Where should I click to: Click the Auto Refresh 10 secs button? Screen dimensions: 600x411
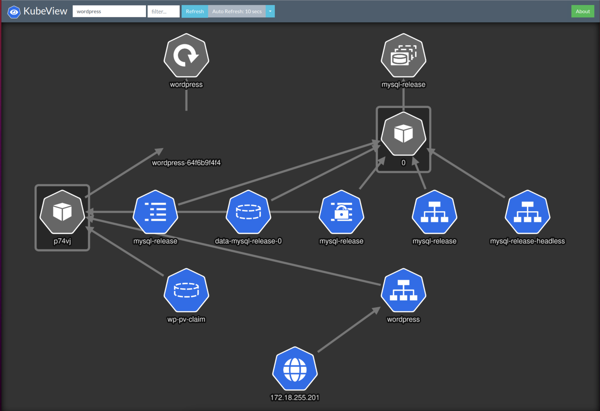tap(237, 11)
